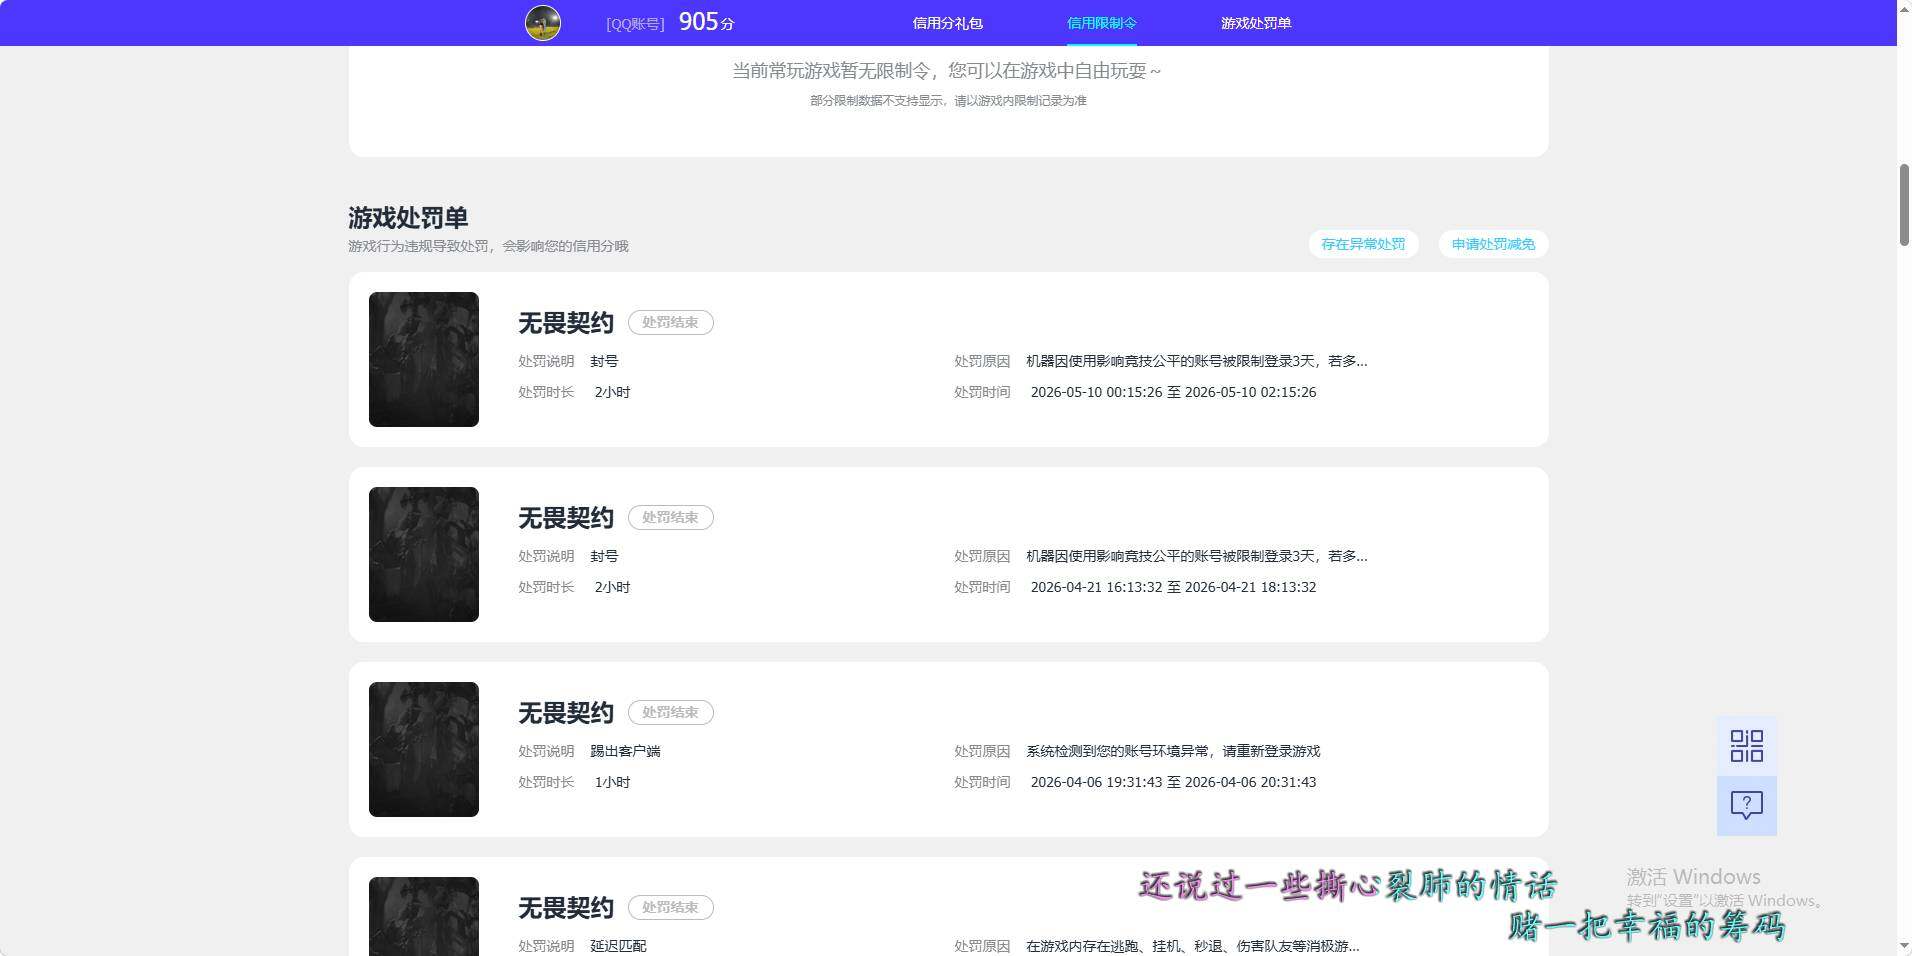Select 无畏契约 title on 2026-04-21 record
Image resolution: width=1912 pixels, height=956 pixels.
tap(566, 518)
